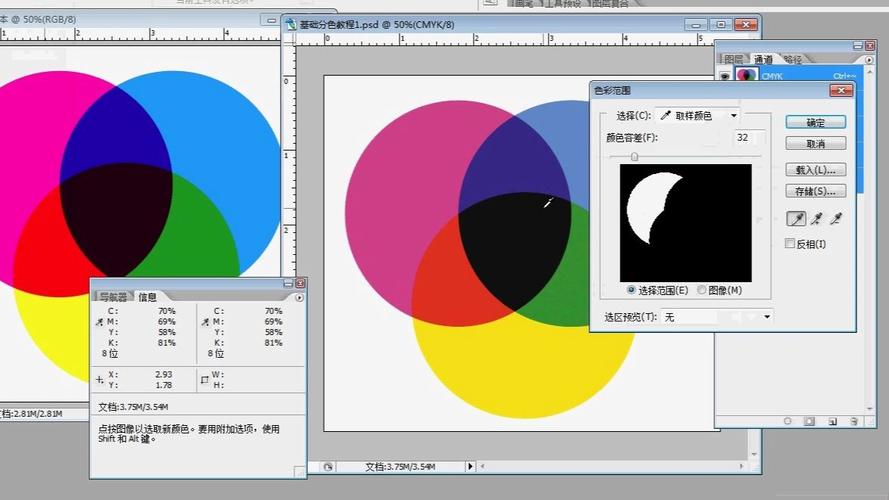Select the subtract-from-sample eyedropper with minus
This screenshot has height=500, width=889.
(836, 218)
